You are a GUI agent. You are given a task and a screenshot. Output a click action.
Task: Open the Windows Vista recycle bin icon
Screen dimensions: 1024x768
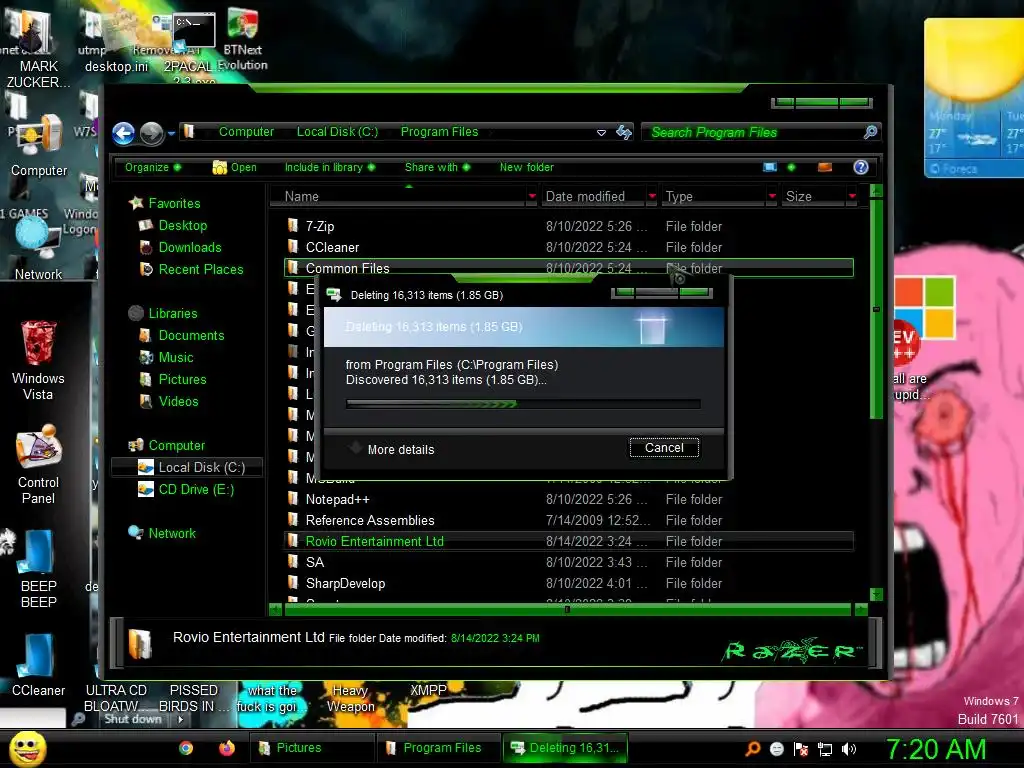[x=38, y=360]
